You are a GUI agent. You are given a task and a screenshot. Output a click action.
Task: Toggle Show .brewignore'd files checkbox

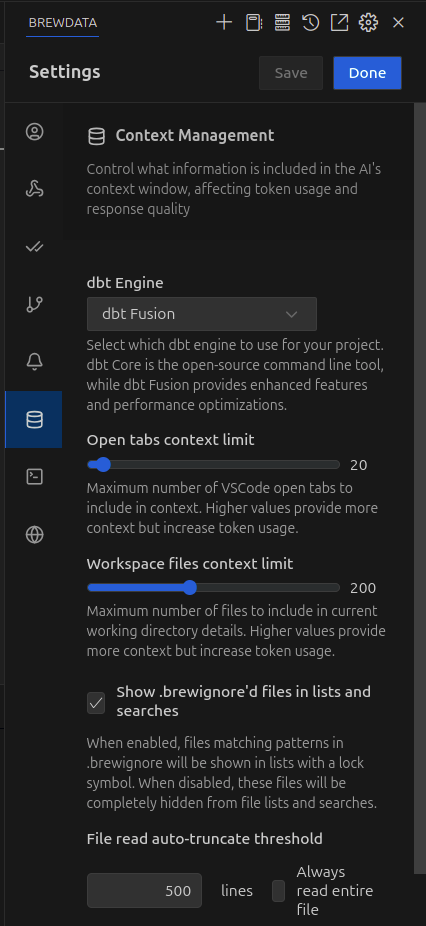pos(96,703)
